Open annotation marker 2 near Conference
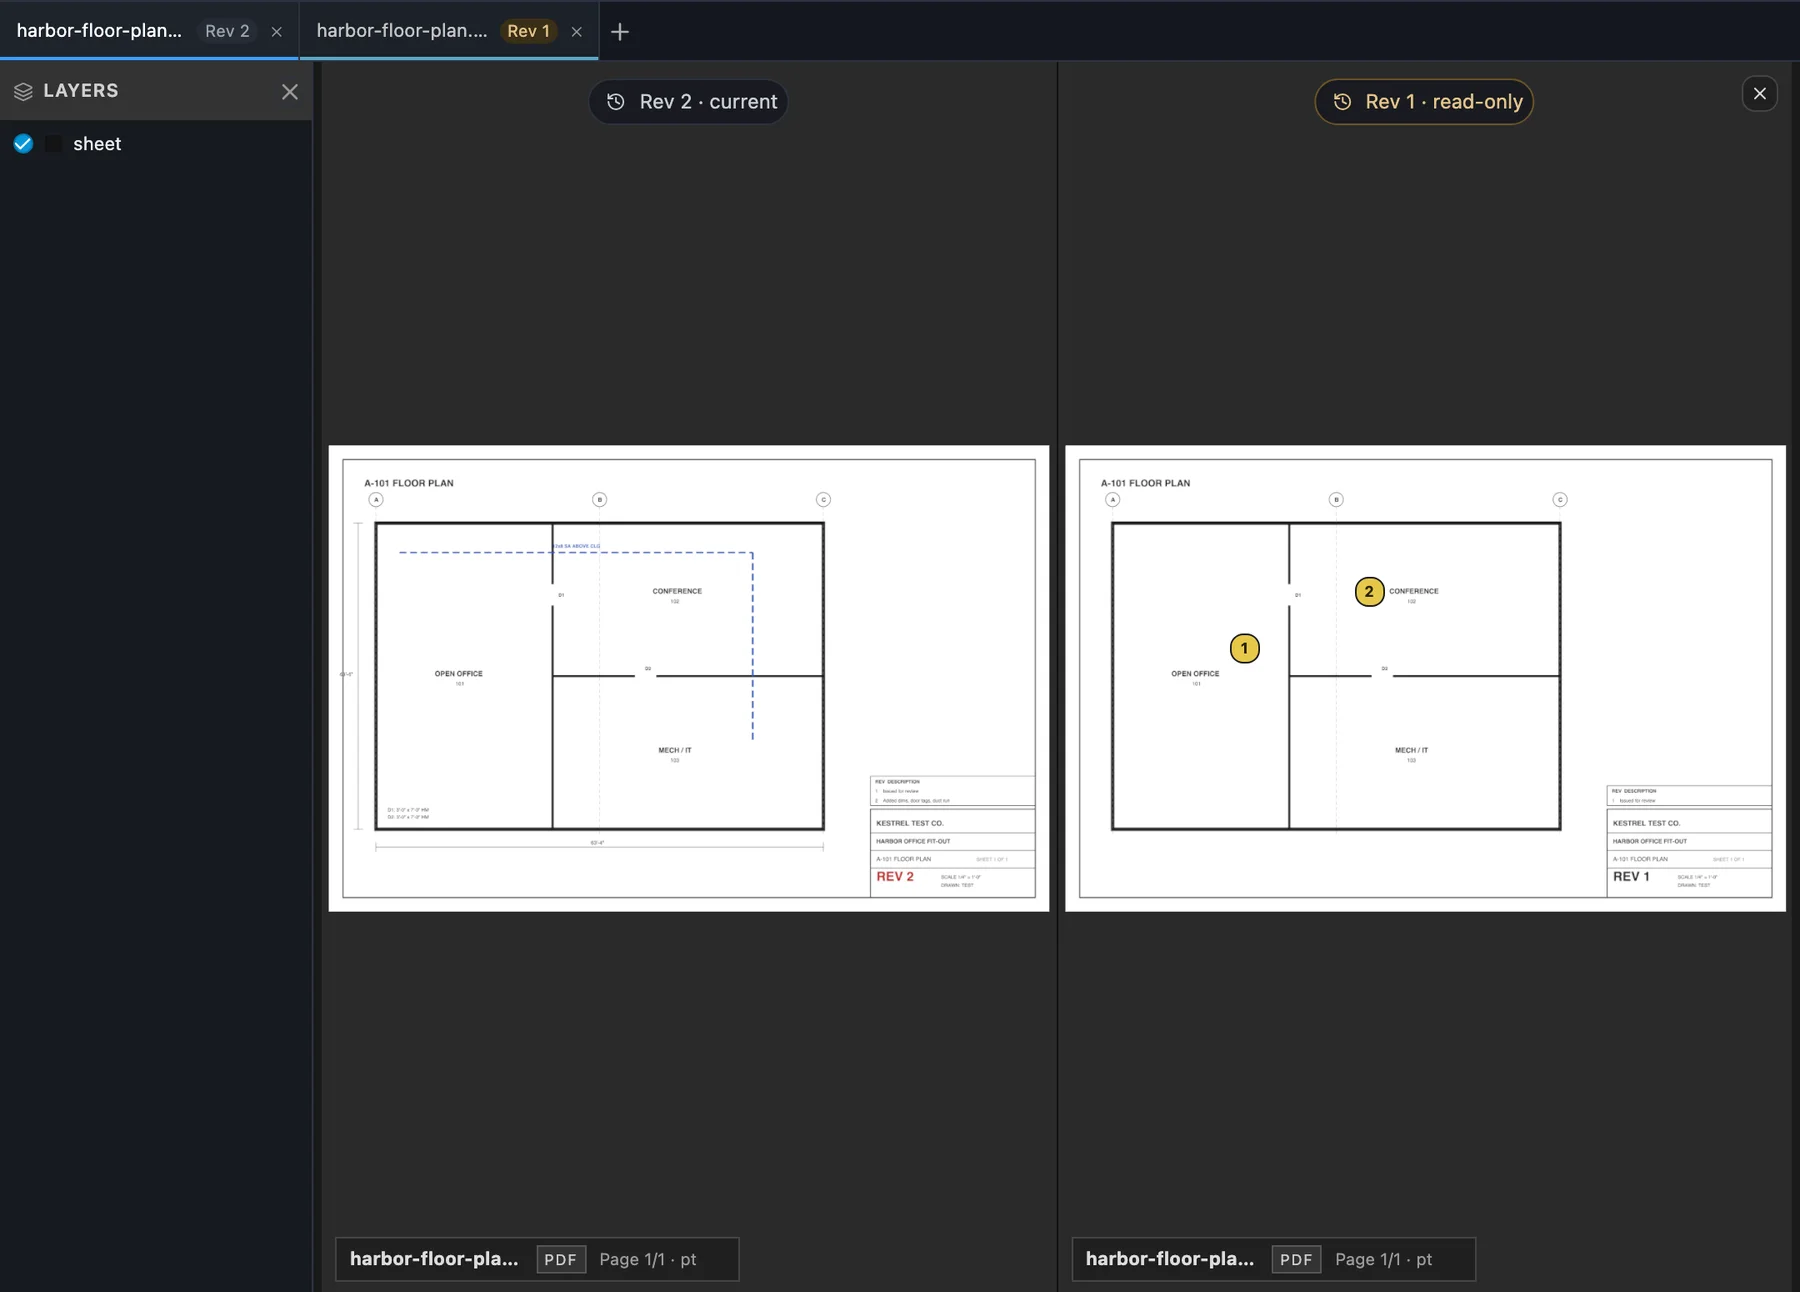 (x=1370, y=592)
